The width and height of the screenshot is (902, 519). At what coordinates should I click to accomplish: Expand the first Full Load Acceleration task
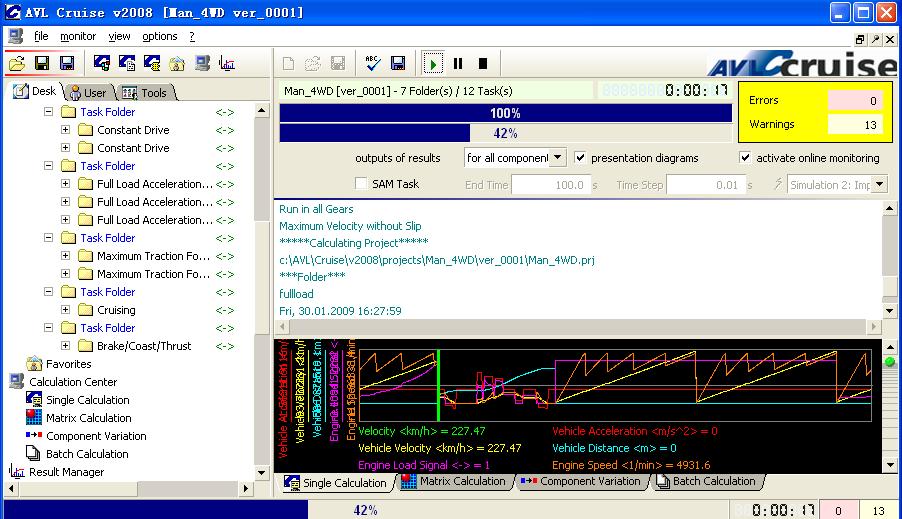66,184
